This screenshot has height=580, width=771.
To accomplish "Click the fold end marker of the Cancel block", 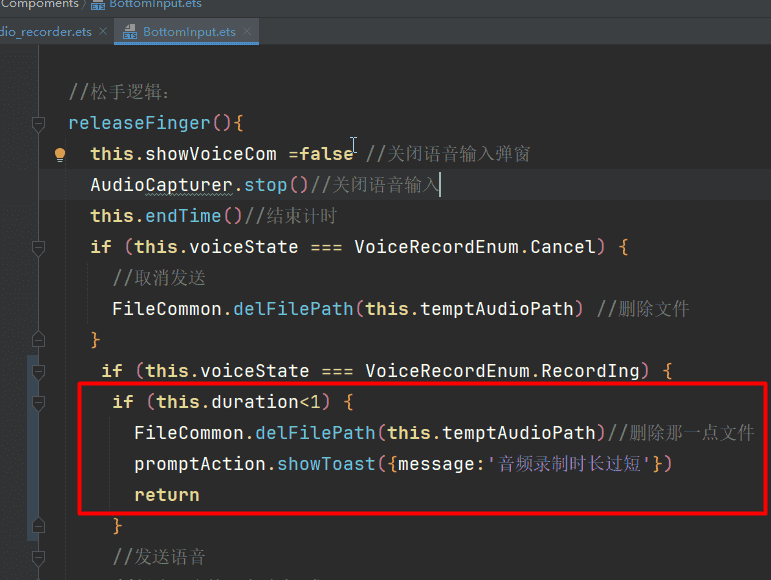I will click(38, 339).
